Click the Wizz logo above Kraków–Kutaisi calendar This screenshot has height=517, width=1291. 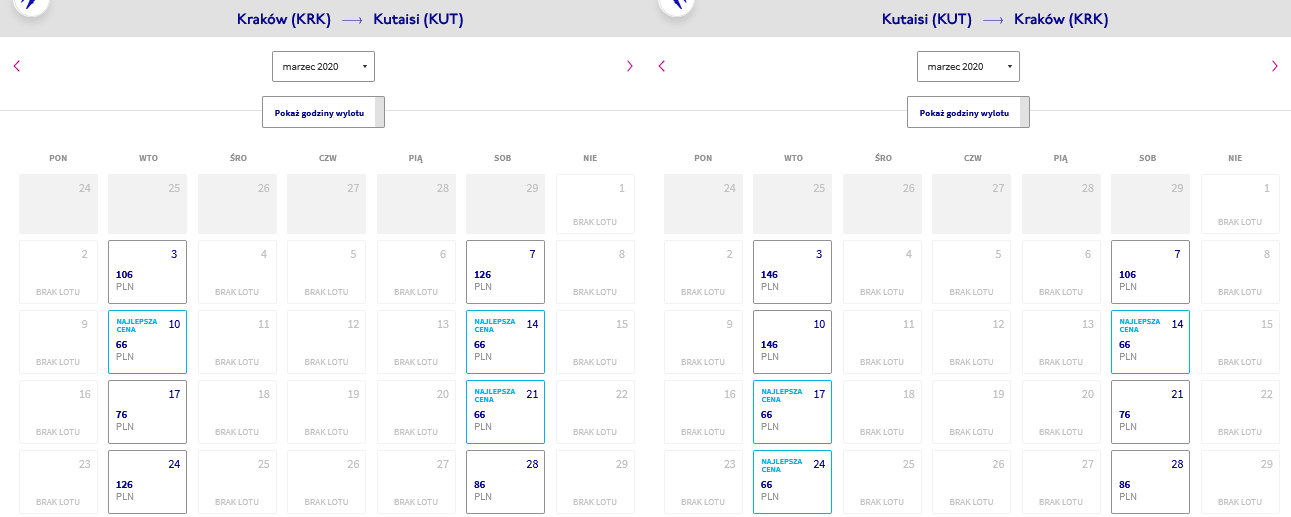tap(31, 5)
